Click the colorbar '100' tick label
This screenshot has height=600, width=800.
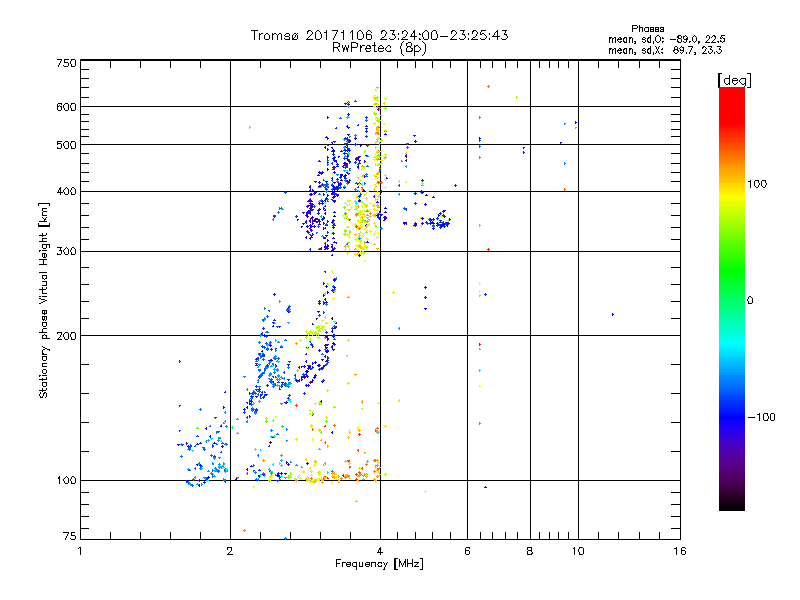757,184
